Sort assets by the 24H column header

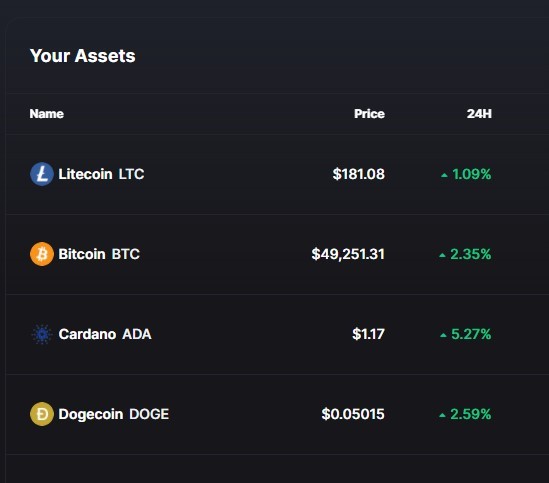click(479, 114)
